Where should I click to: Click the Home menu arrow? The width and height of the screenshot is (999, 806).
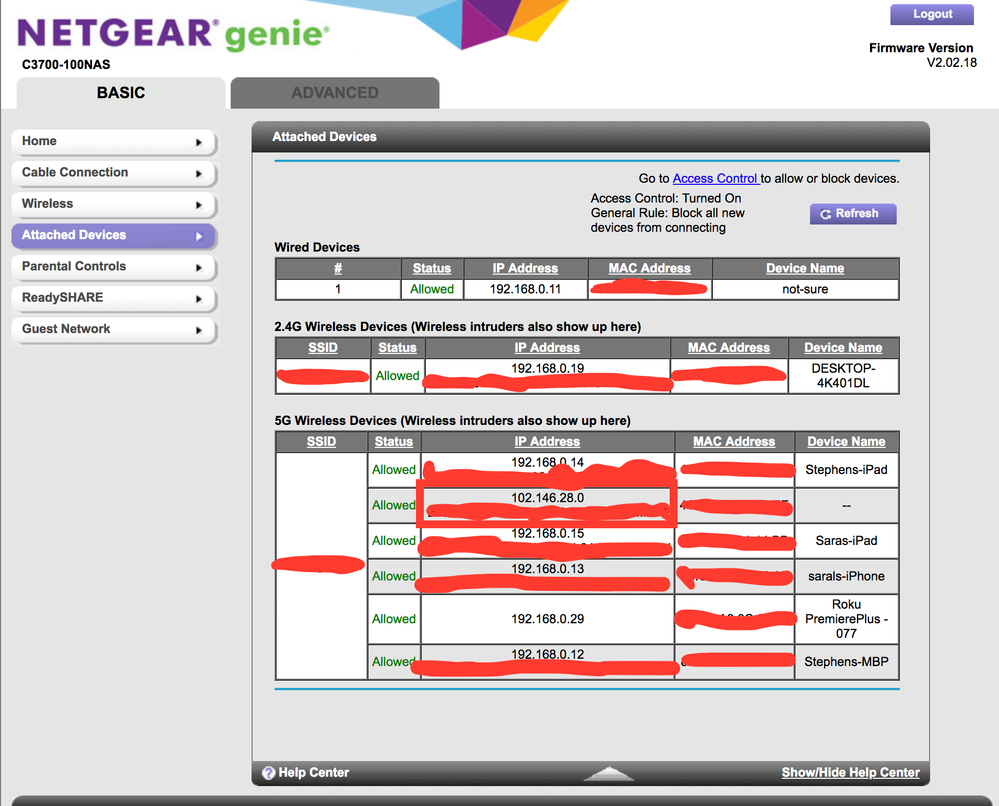(x=199, y=142)
